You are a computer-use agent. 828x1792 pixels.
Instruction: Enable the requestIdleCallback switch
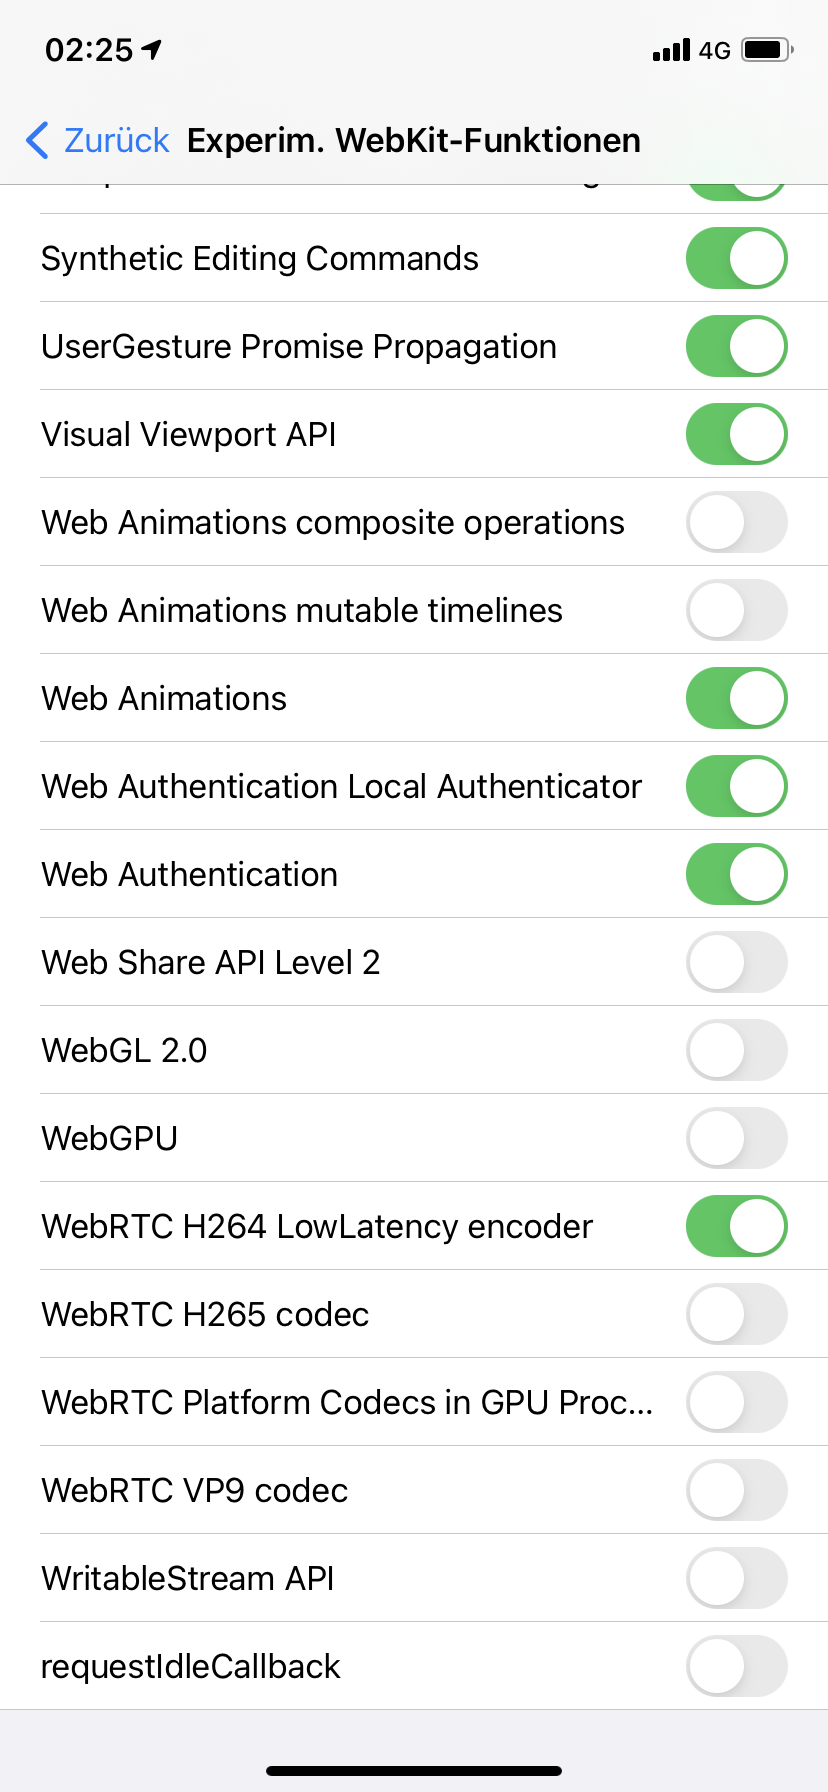point(736,1667)
